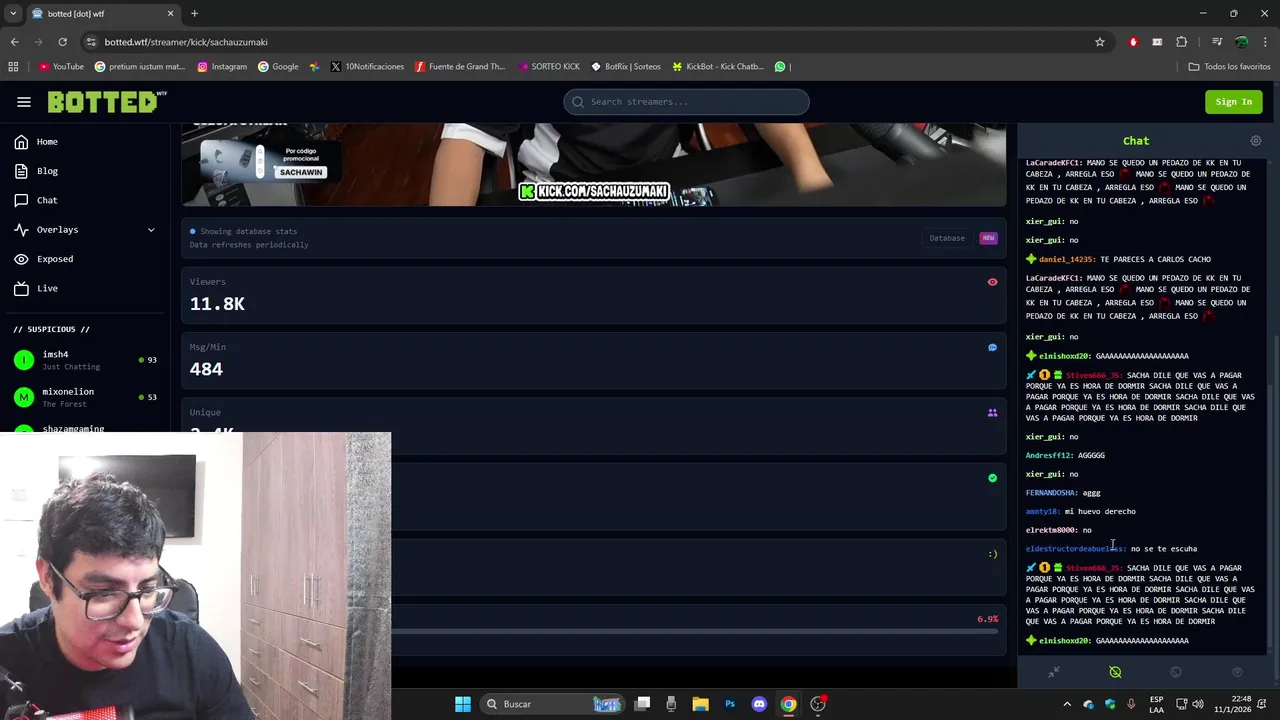Open the Instagram bookmark

(222, 67)
